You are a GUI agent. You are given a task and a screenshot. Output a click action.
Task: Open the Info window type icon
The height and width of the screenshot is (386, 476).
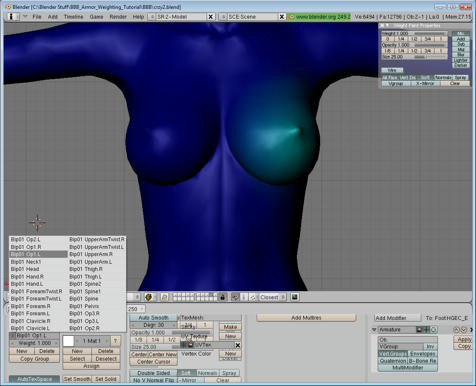click(x=11, y=16)
